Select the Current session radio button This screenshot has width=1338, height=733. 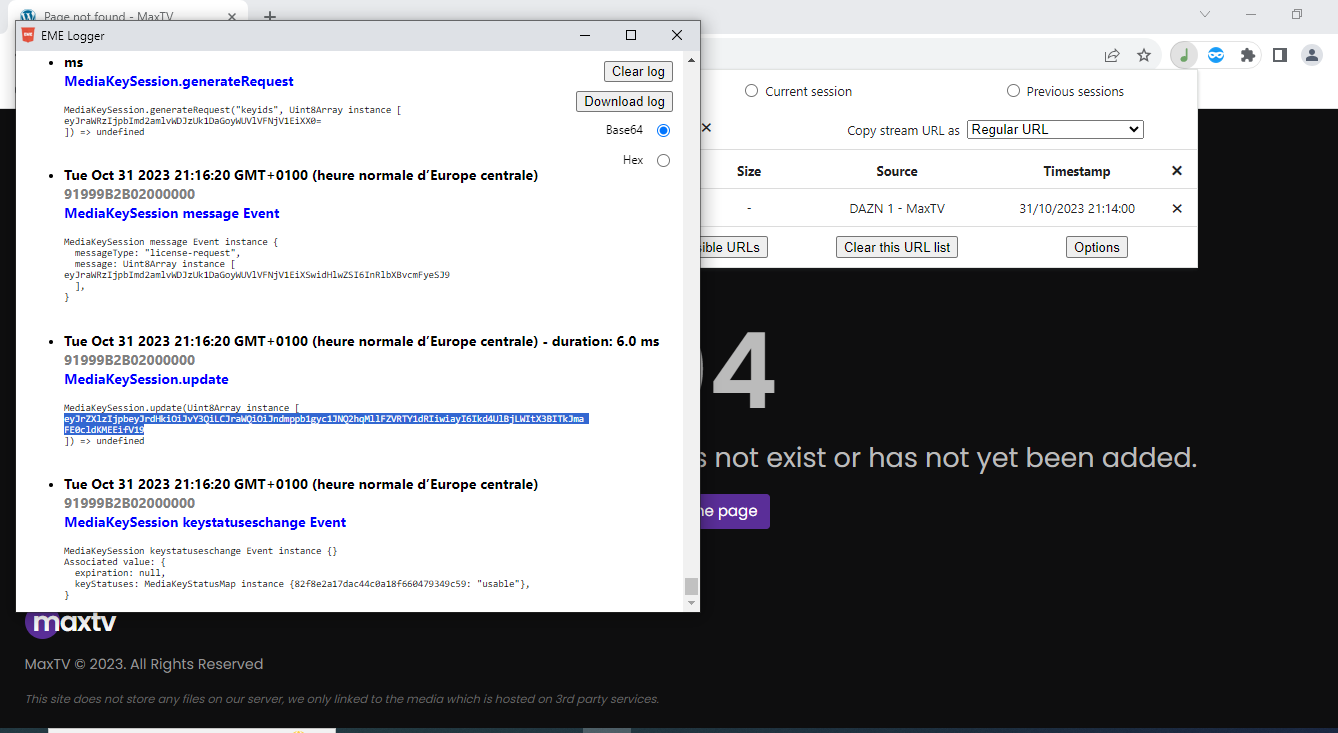752,91
